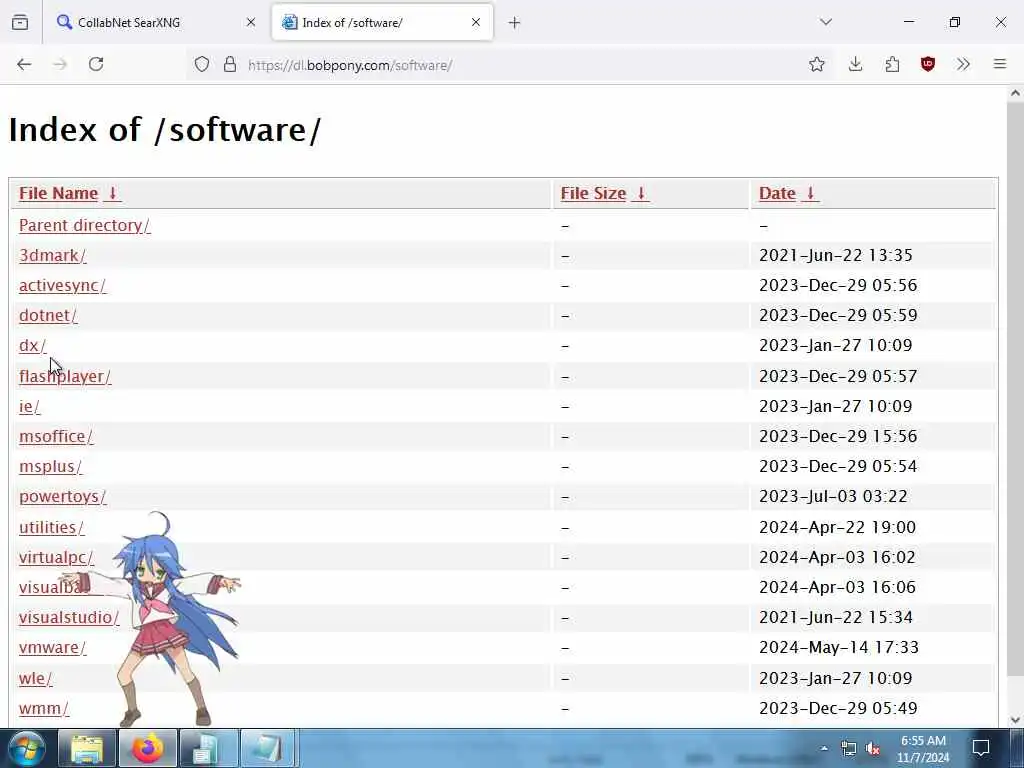Screen dimensions: 1024x768
Task: Open the activesync folder
Action: 63,285
